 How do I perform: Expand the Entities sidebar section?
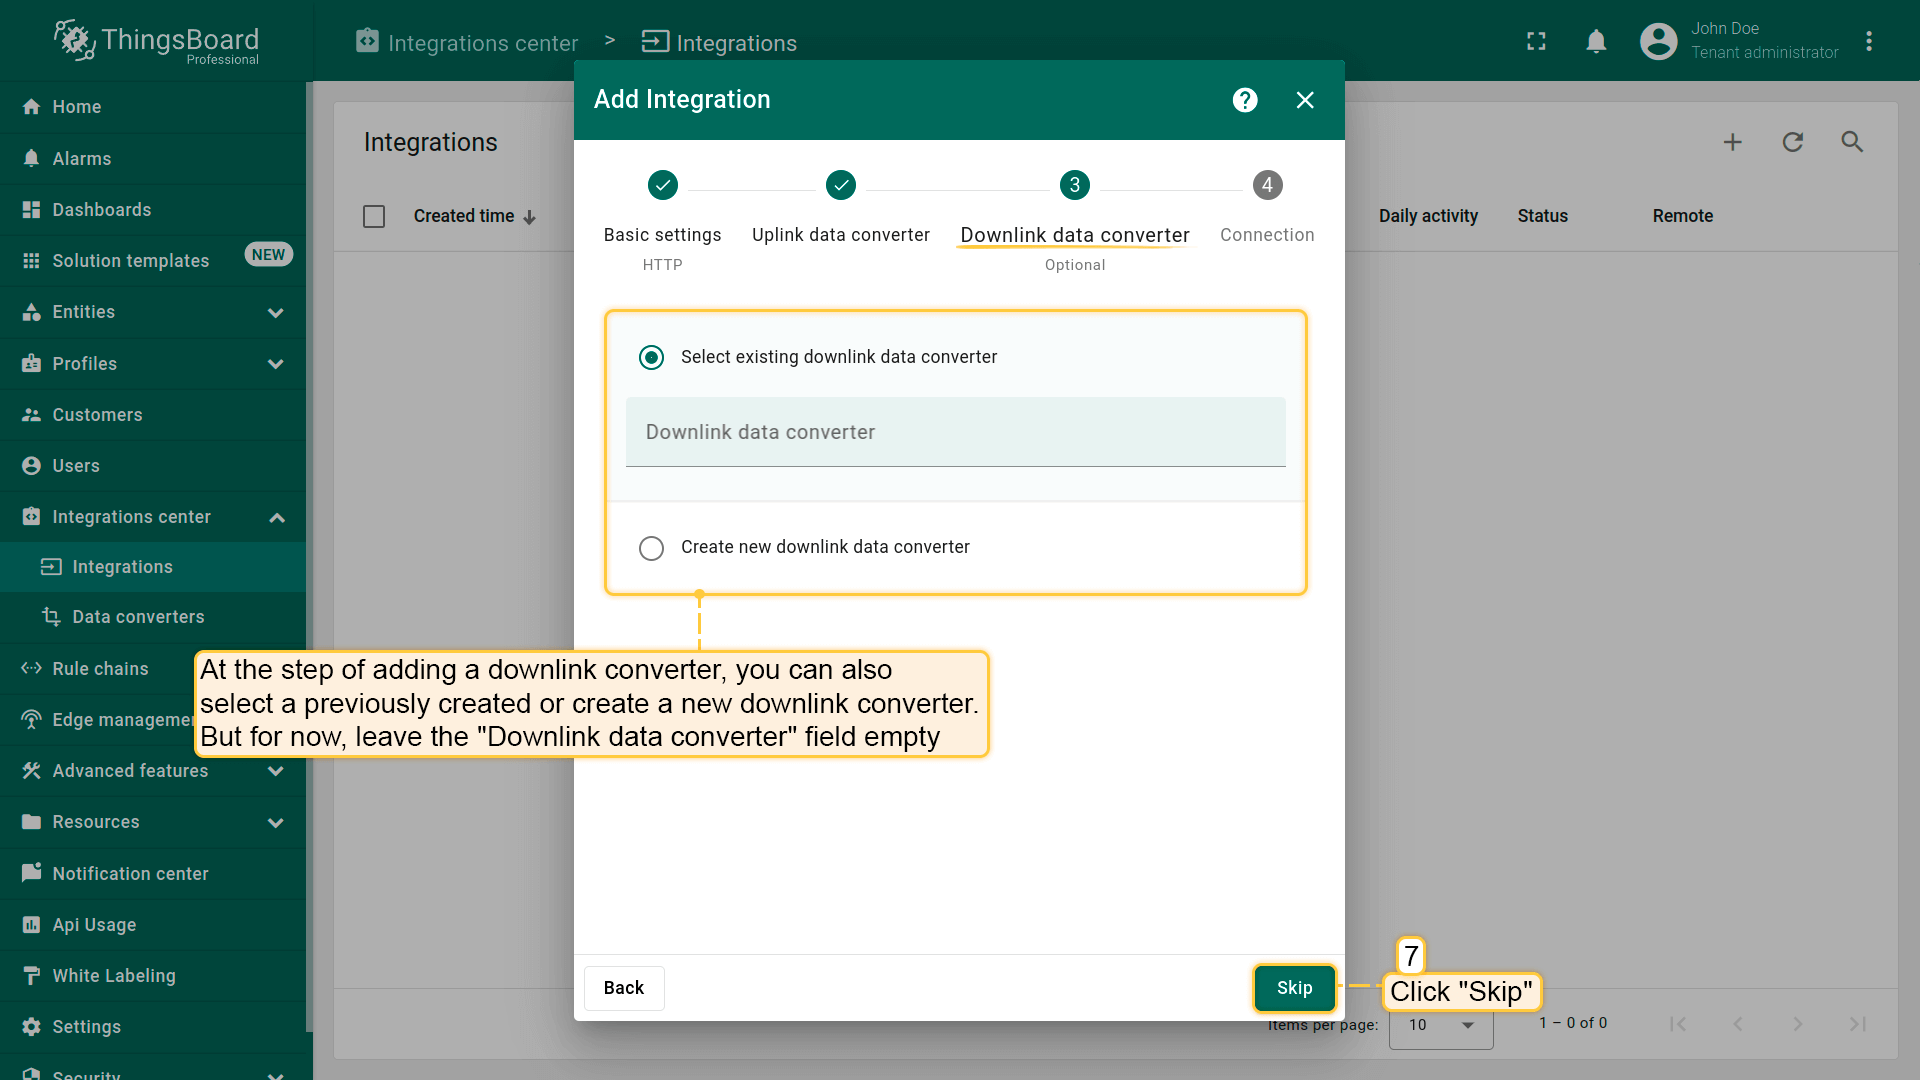[275, 312]
